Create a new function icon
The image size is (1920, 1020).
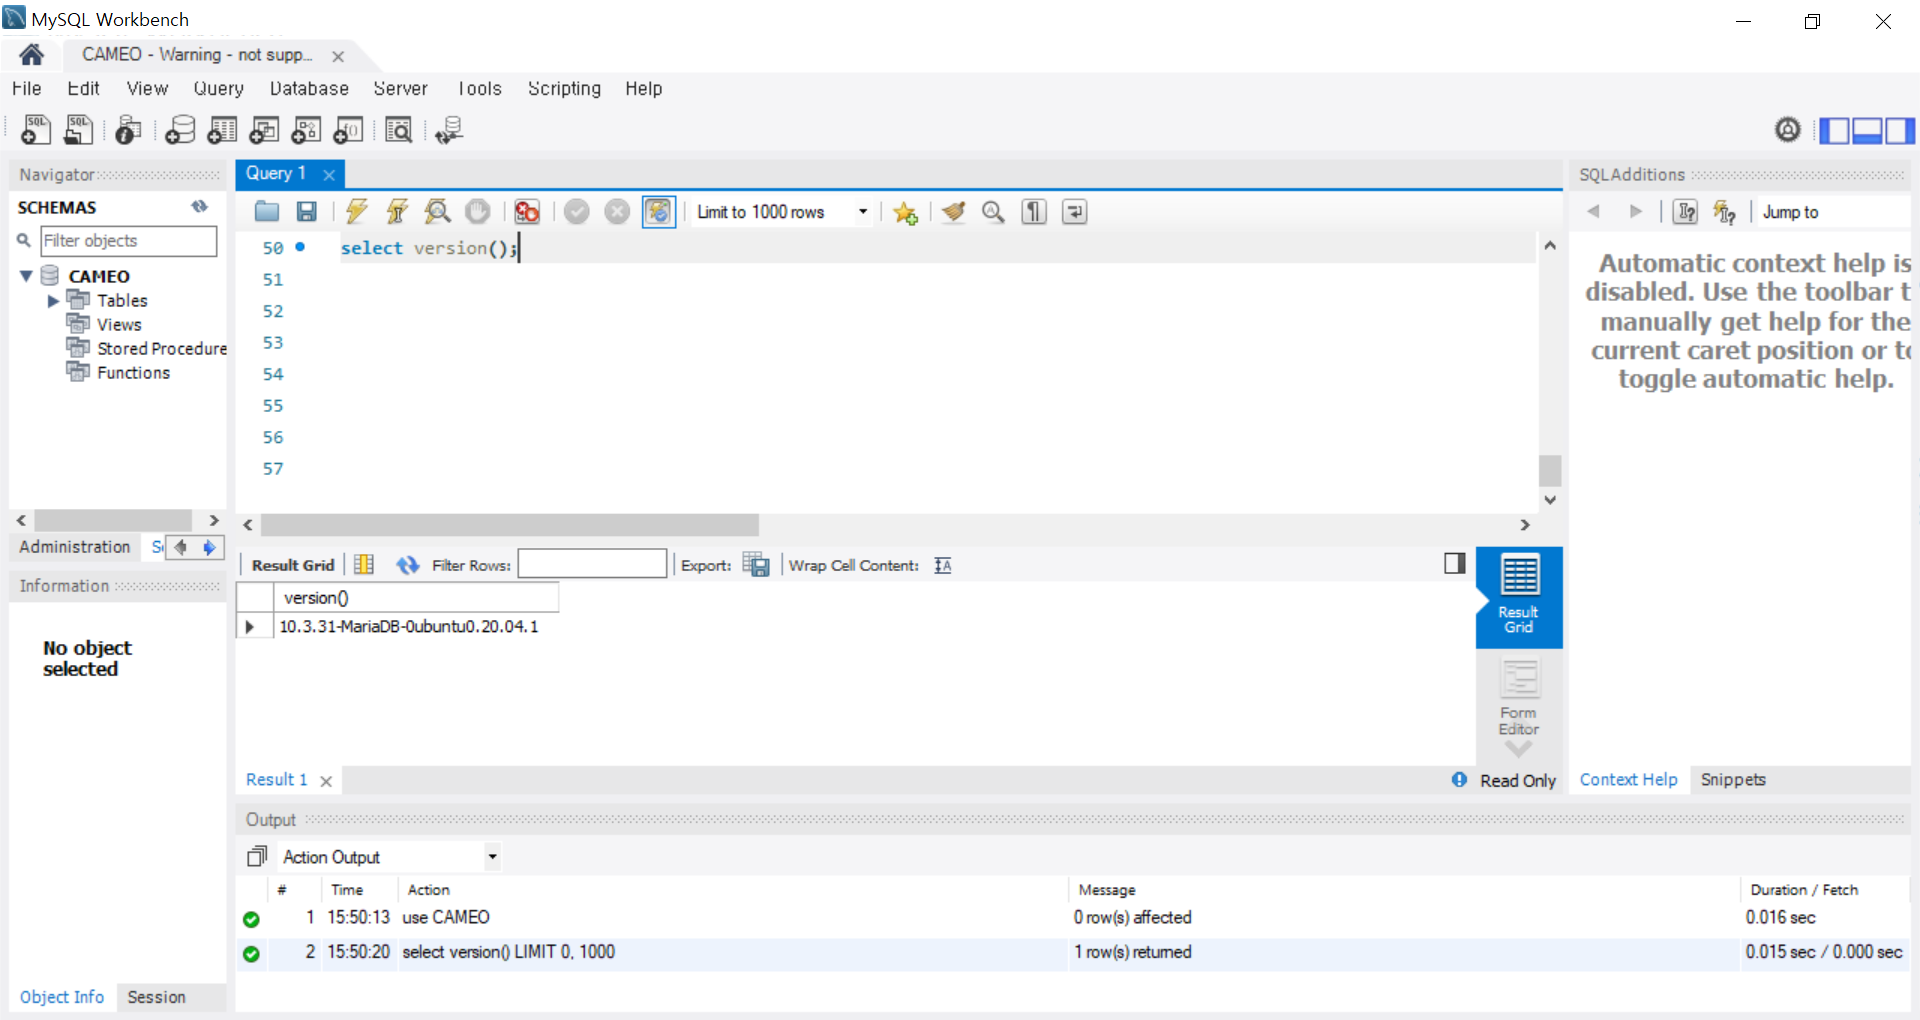pos(348,130)
